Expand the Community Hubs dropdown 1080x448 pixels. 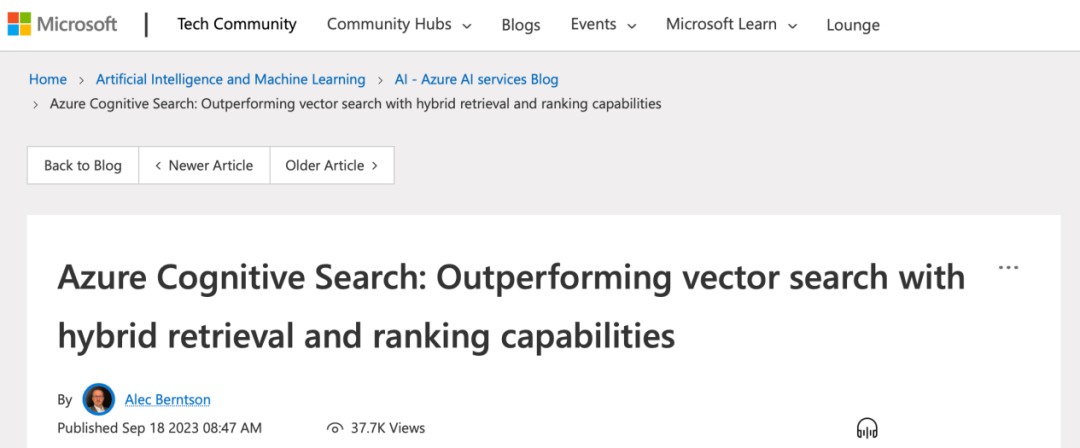tap(399, 25)
